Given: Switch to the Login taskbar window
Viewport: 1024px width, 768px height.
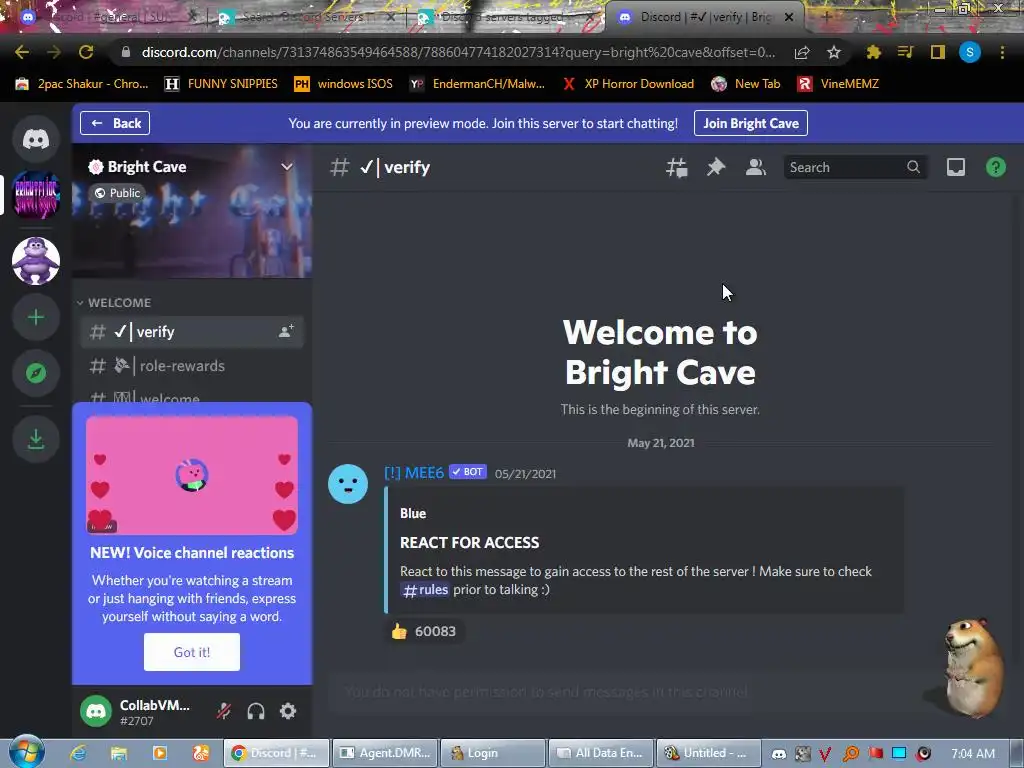Looking at the screenshot, I should pos(493,753).
